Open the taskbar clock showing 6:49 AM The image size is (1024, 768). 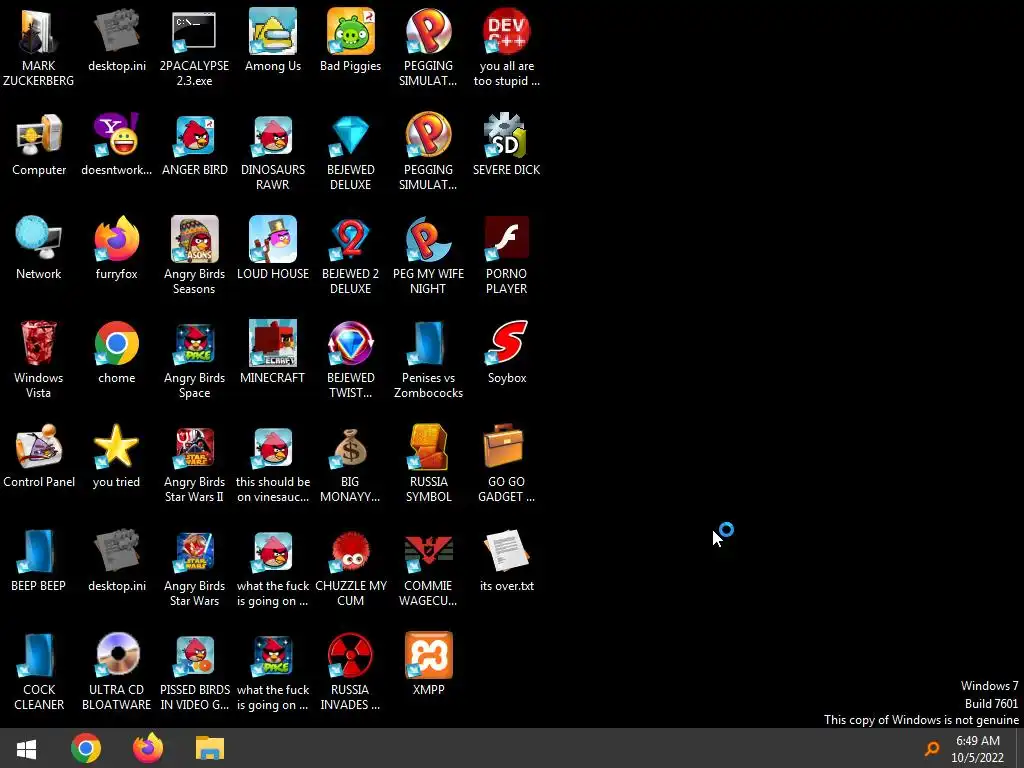coord(978,749)
